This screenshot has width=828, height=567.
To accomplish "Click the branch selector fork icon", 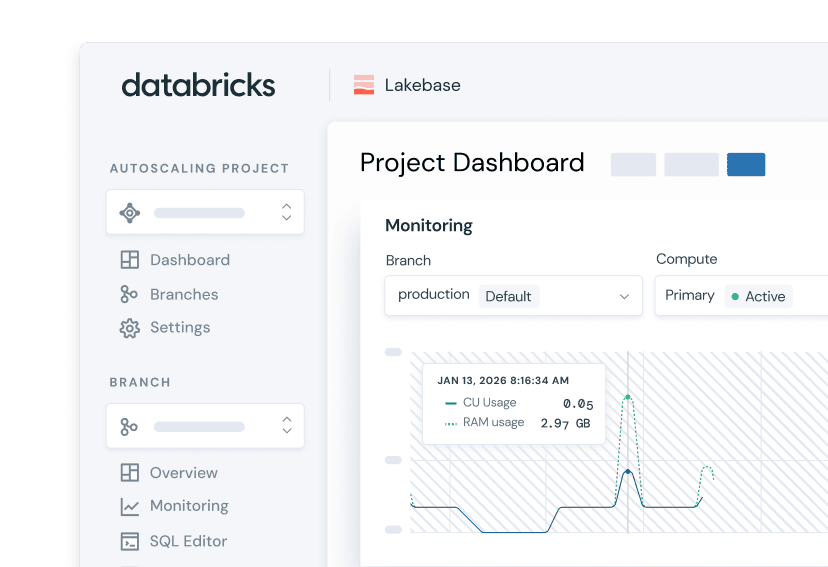I will point(129,427).
